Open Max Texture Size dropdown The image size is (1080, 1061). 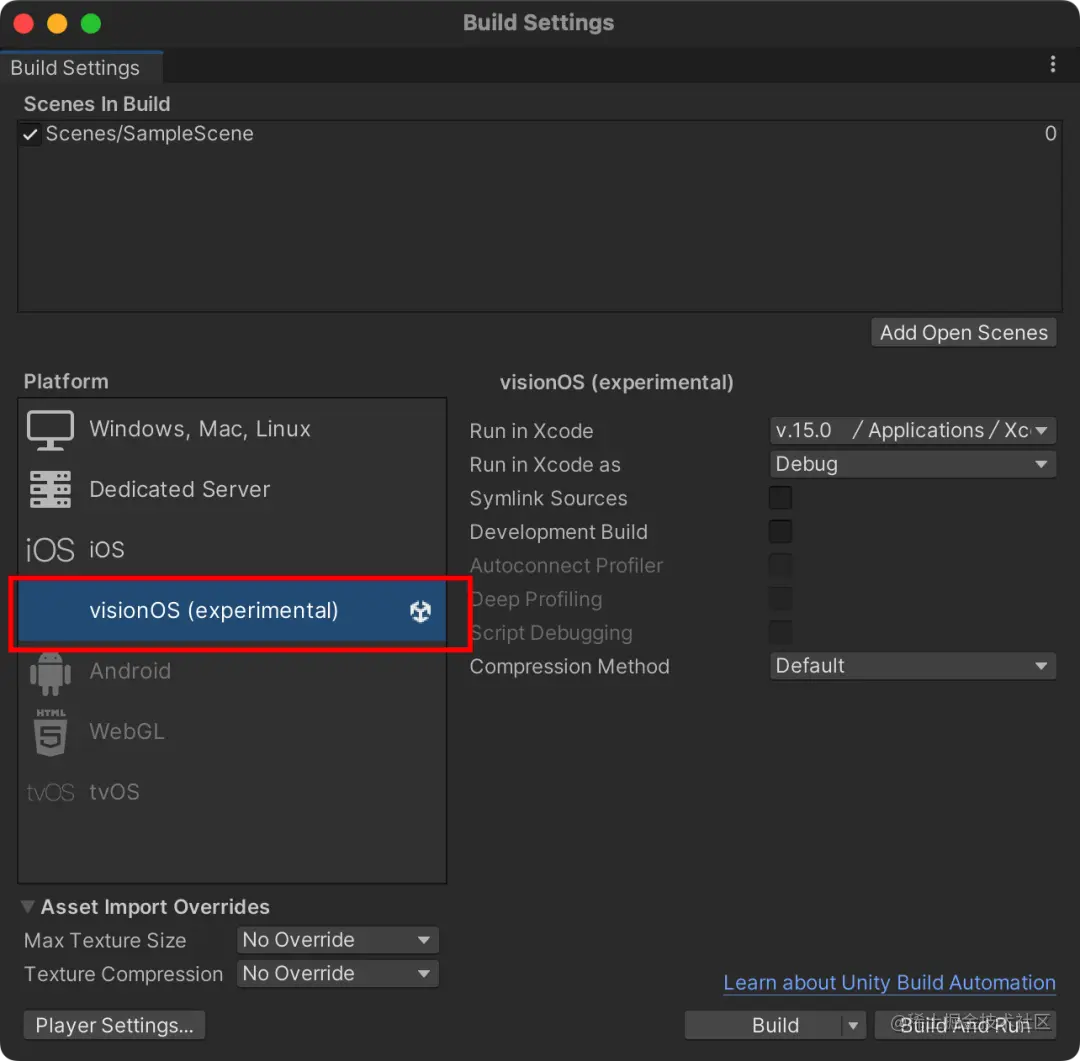coord(338,940)
